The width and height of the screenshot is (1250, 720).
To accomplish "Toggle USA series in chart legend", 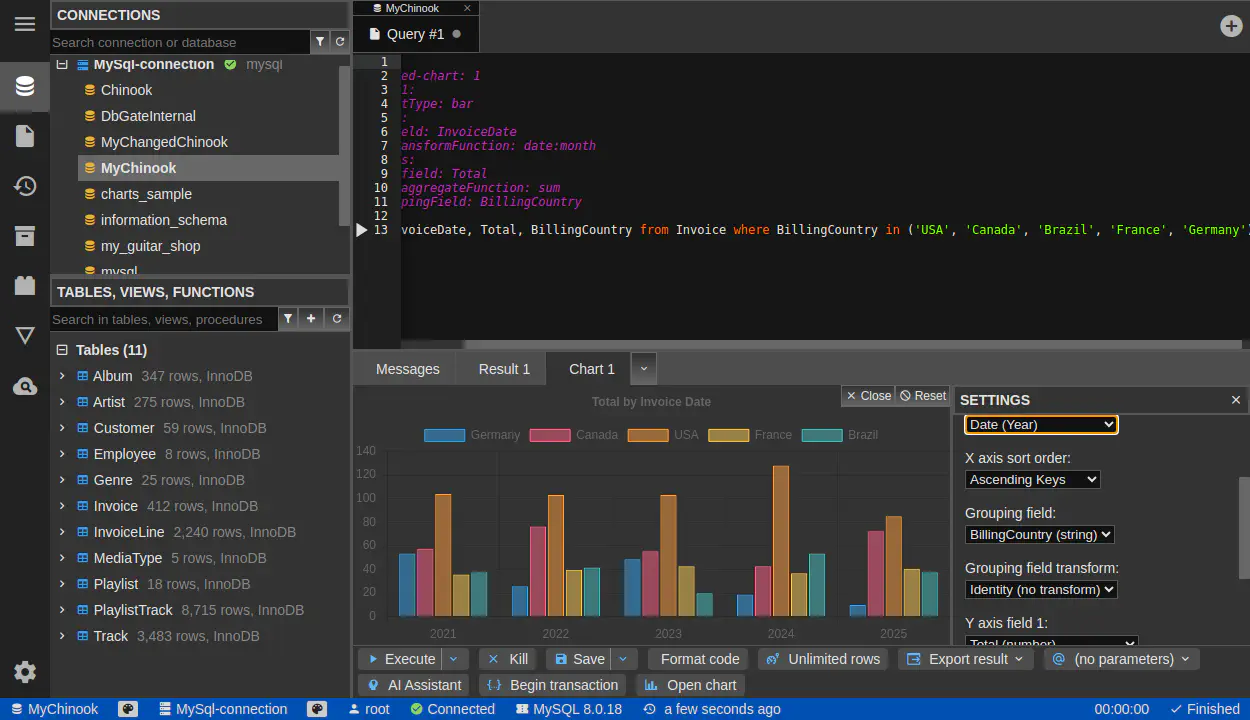I will 663,435.
